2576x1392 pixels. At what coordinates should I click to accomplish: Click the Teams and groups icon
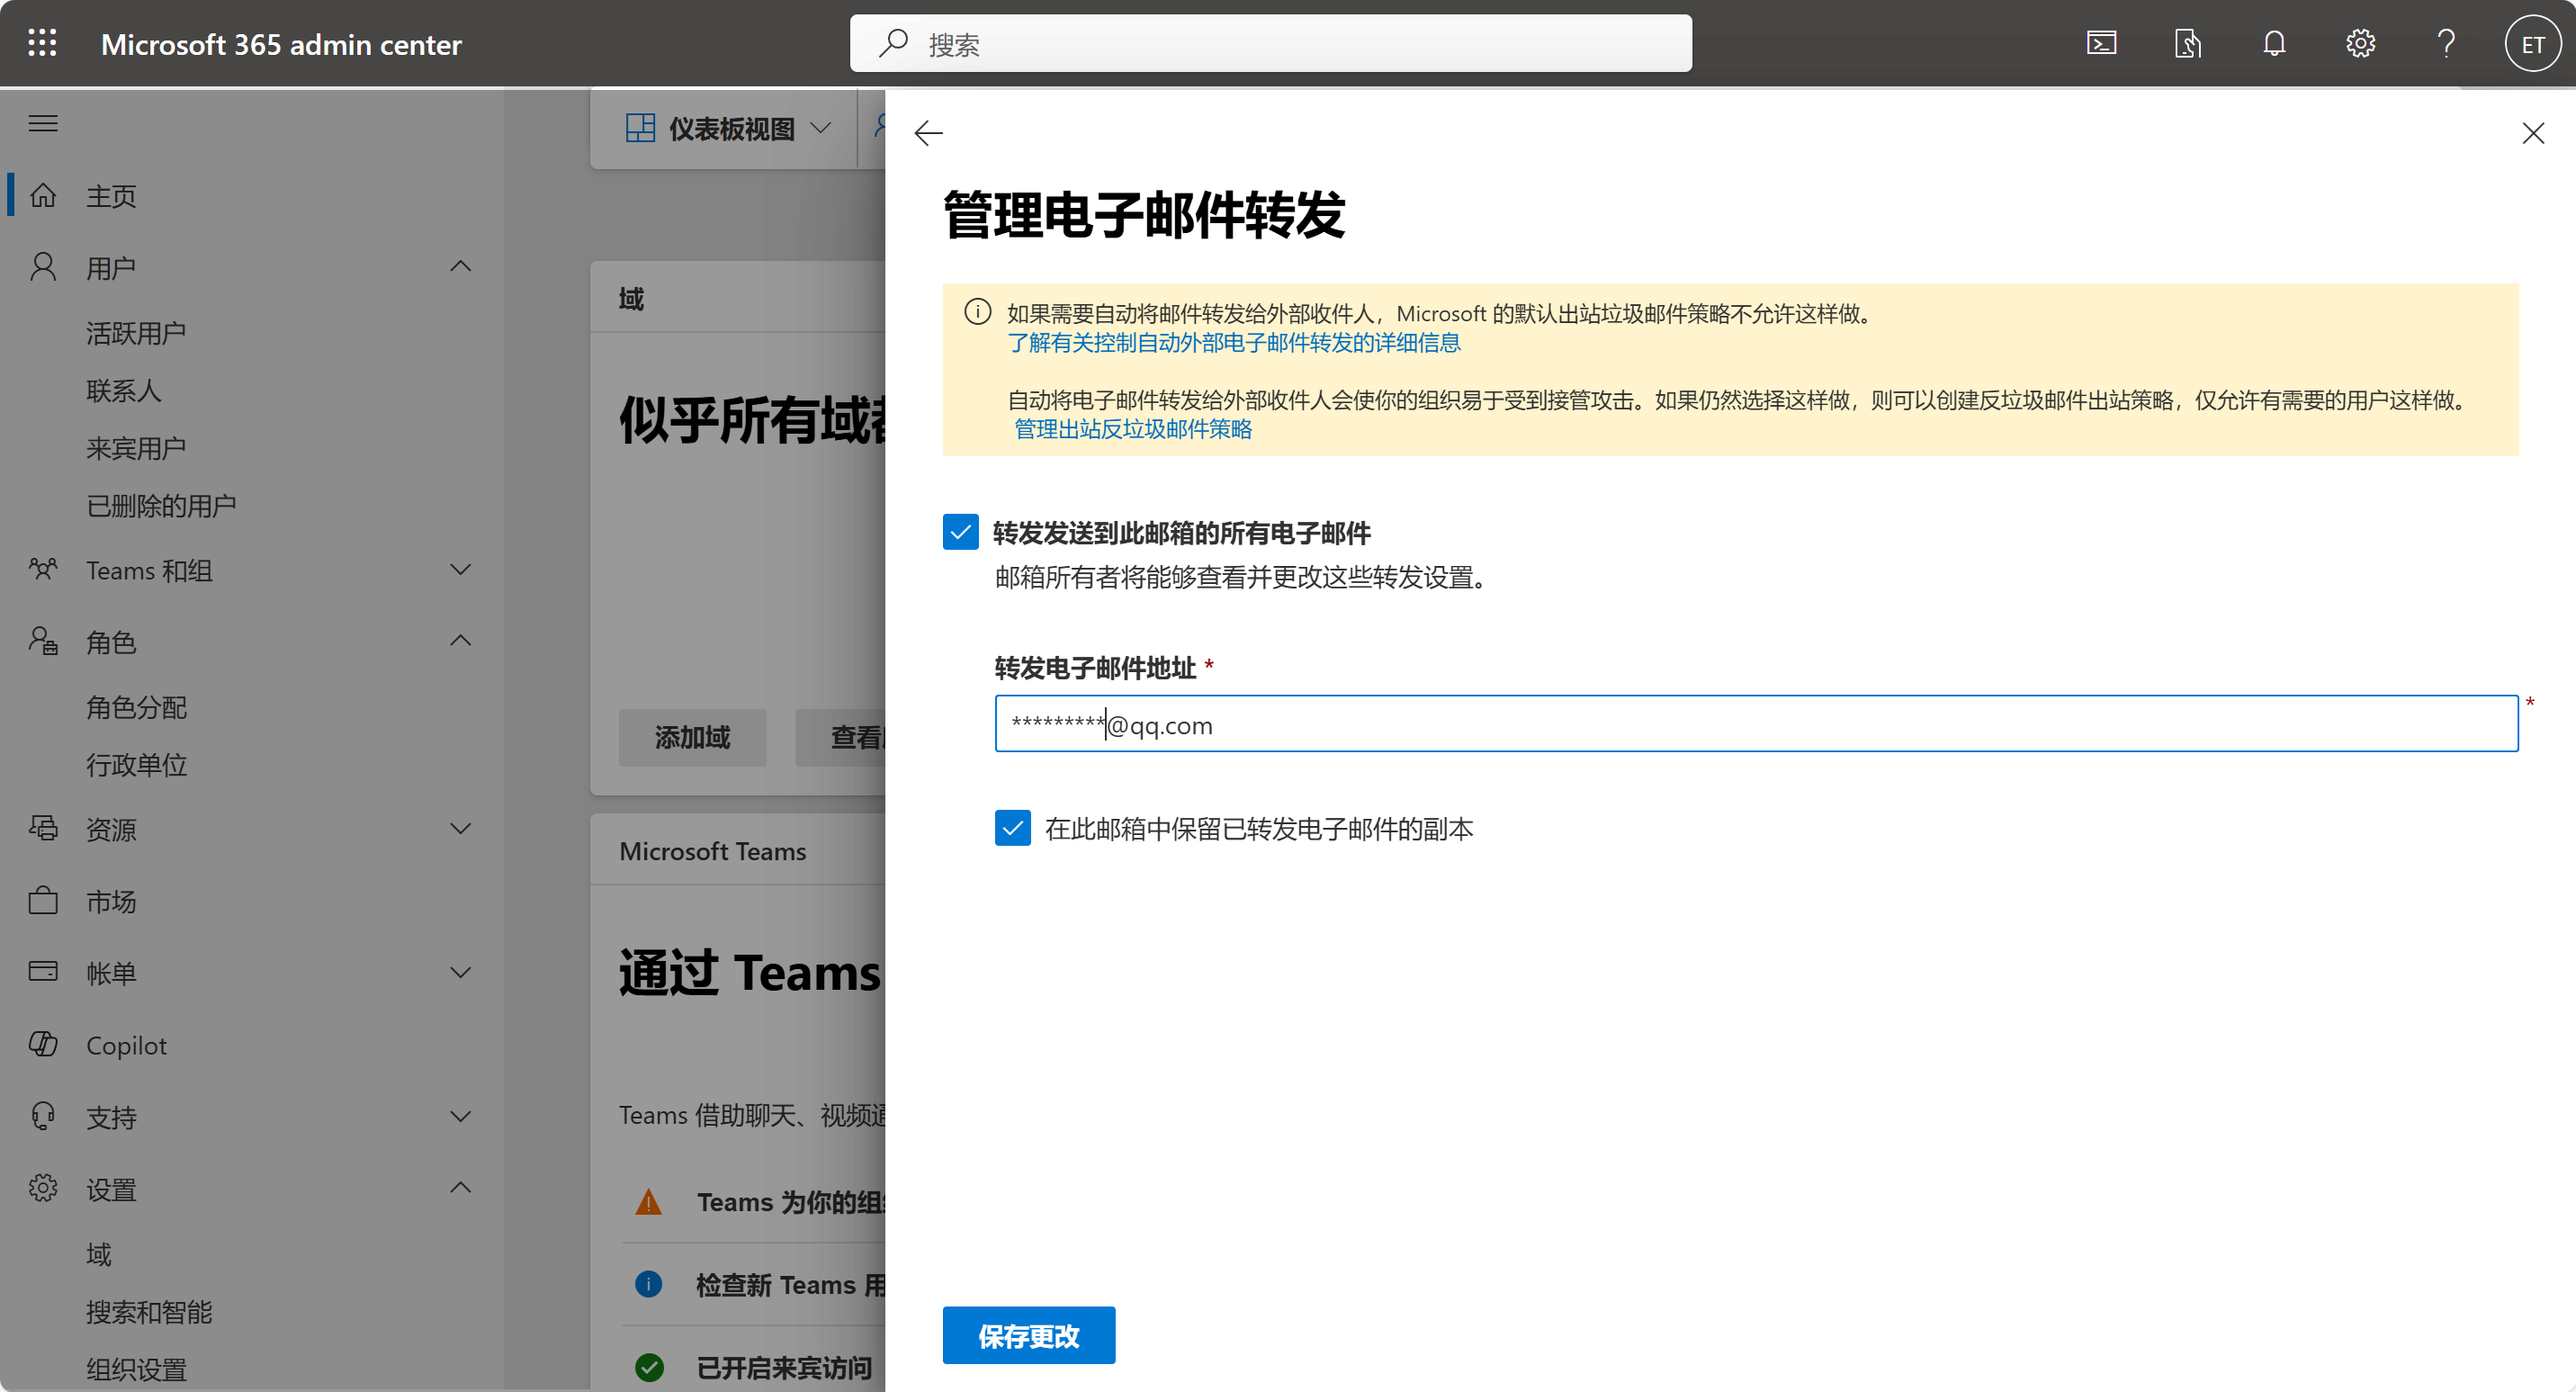pos(43,569)
